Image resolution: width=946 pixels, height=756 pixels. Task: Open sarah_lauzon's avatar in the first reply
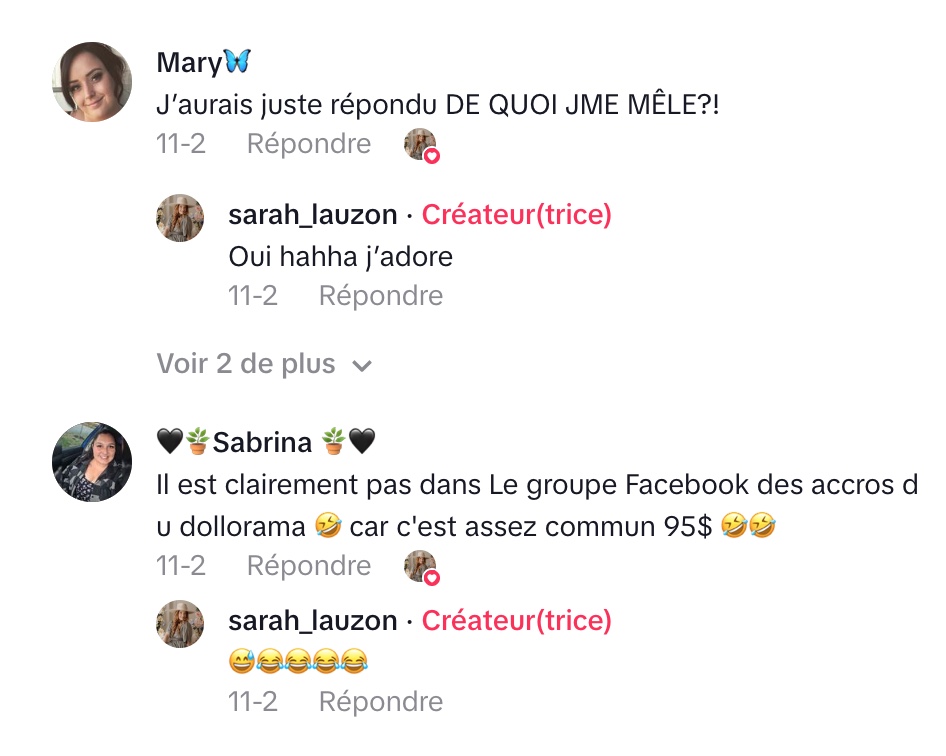pos(180,217)
